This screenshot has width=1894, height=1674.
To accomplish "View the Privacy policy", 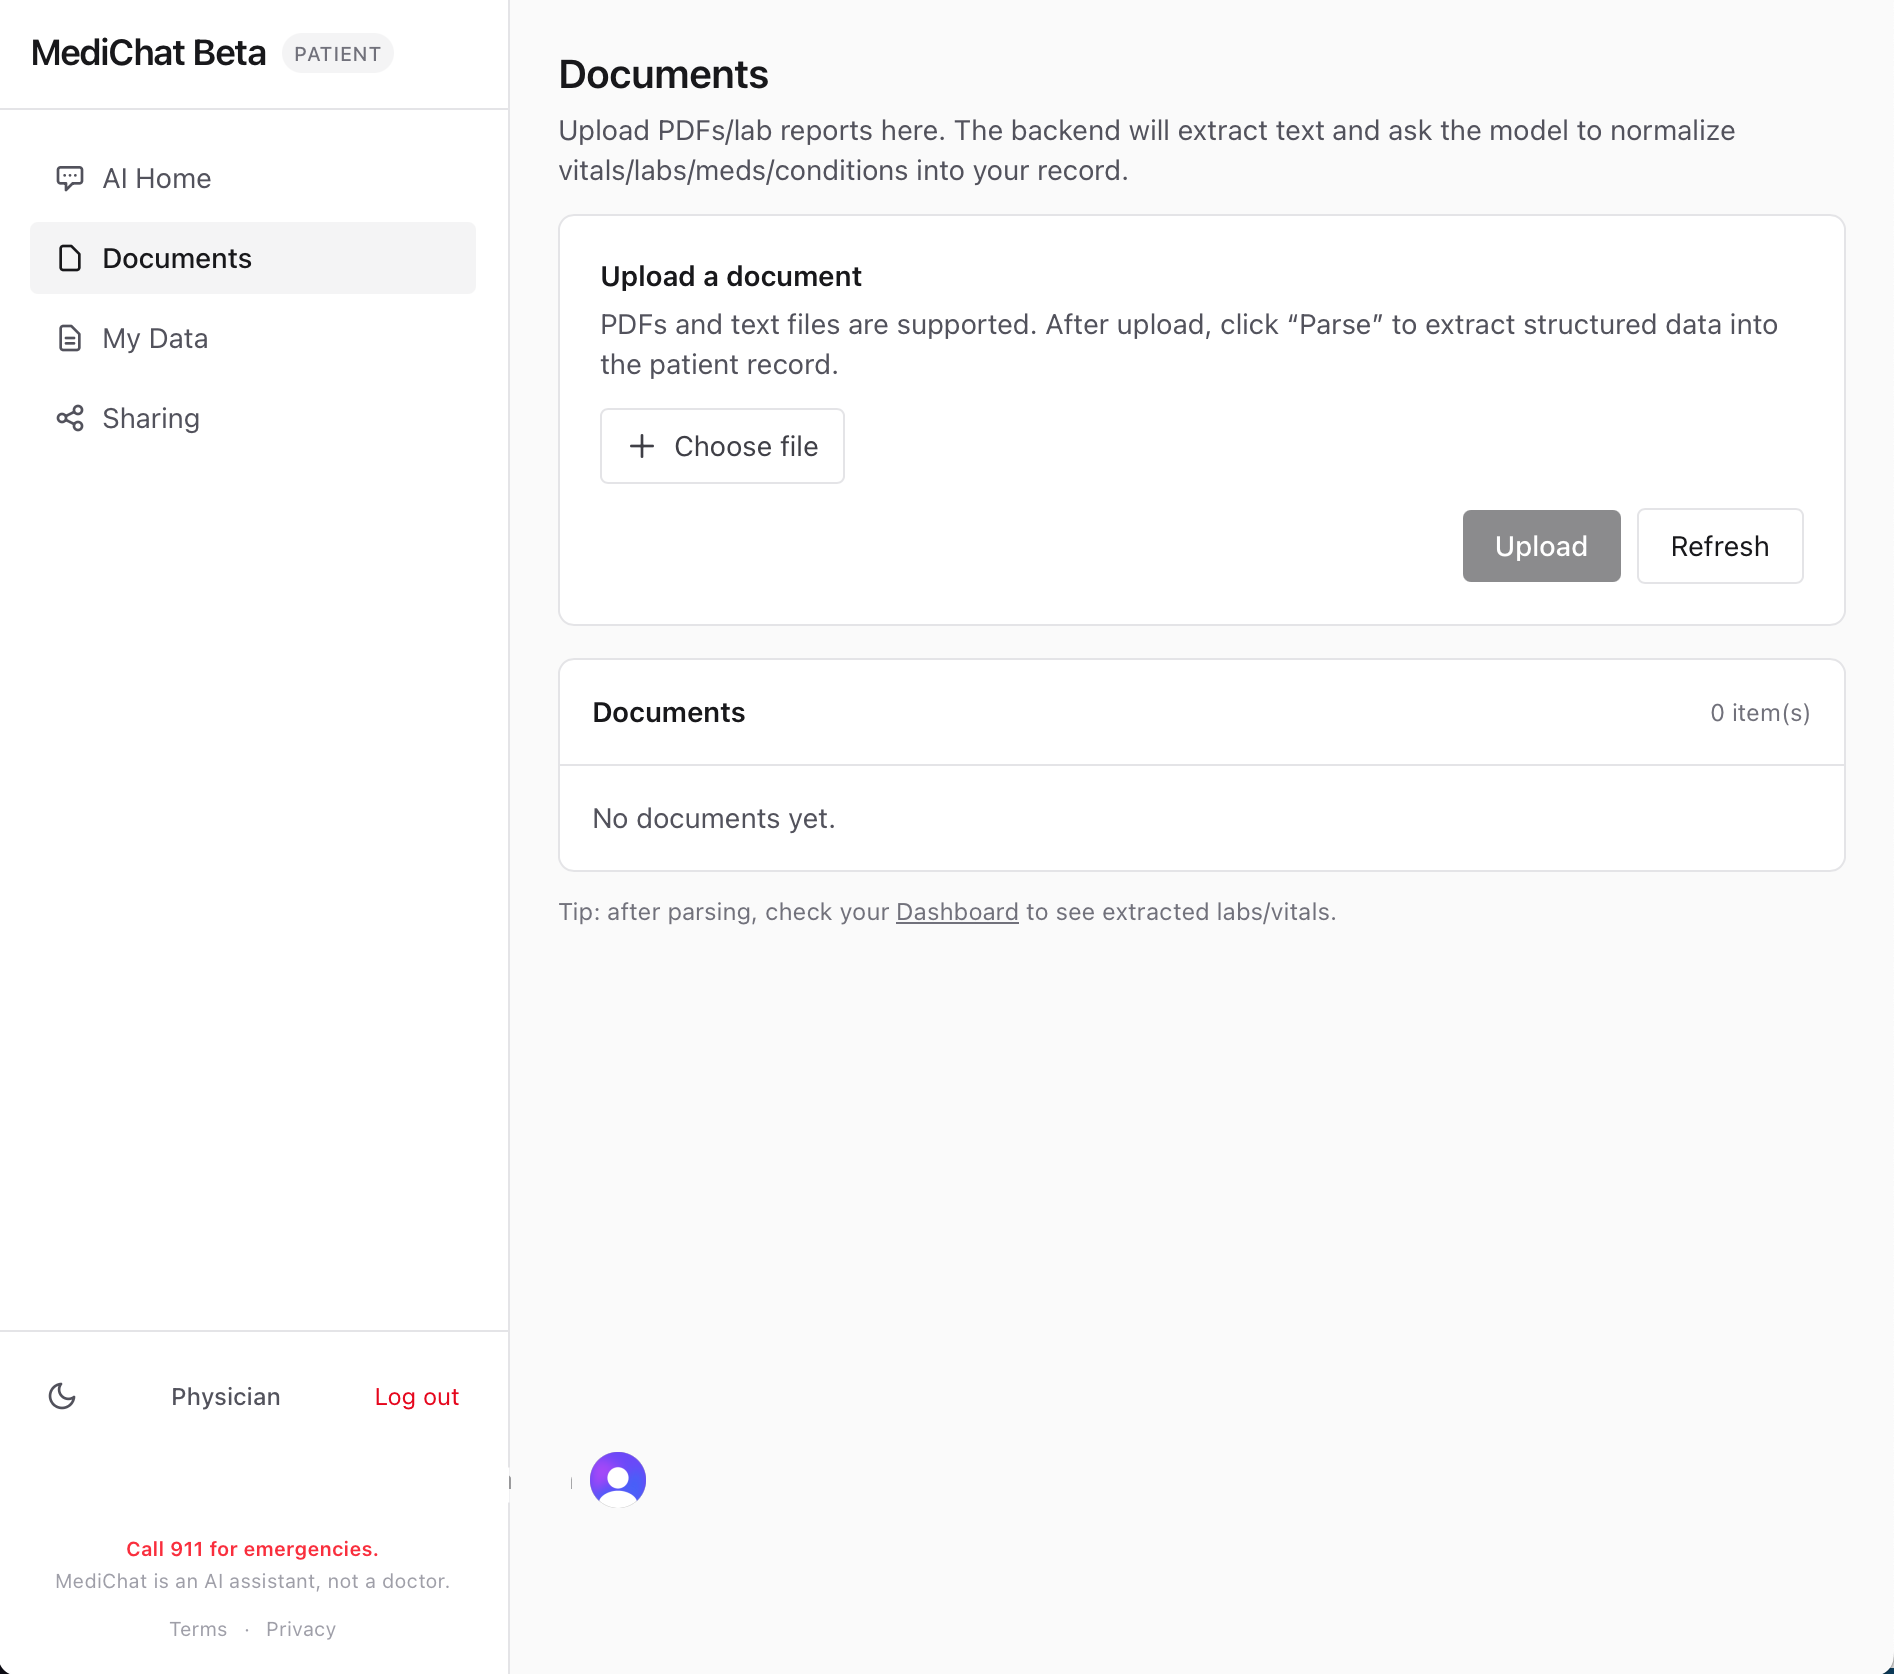I will 300,1628.
